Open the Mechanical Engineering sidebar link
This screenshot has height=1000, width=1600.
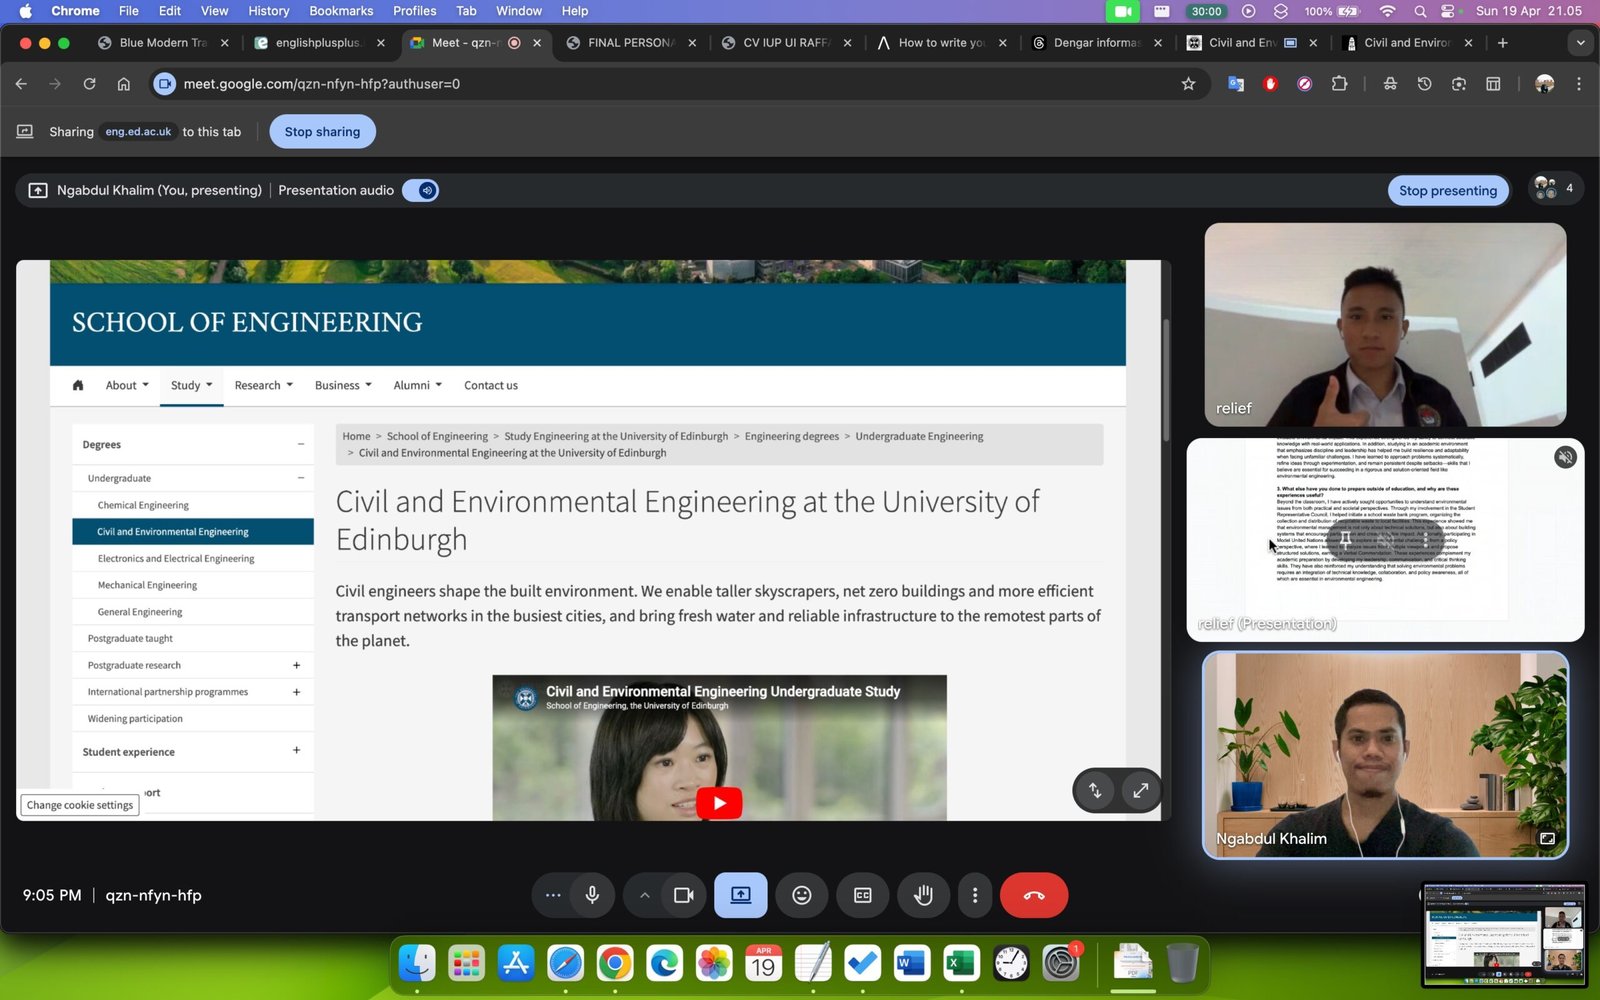tap(147, 585)
